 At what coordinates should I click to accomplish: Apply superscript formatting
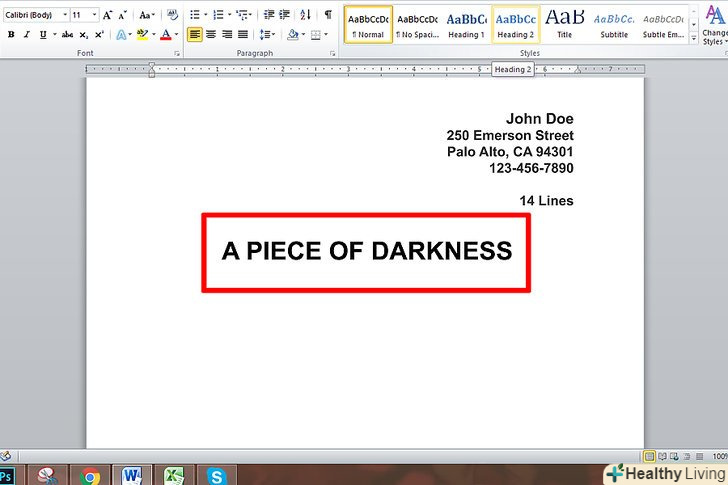point(99,34)
